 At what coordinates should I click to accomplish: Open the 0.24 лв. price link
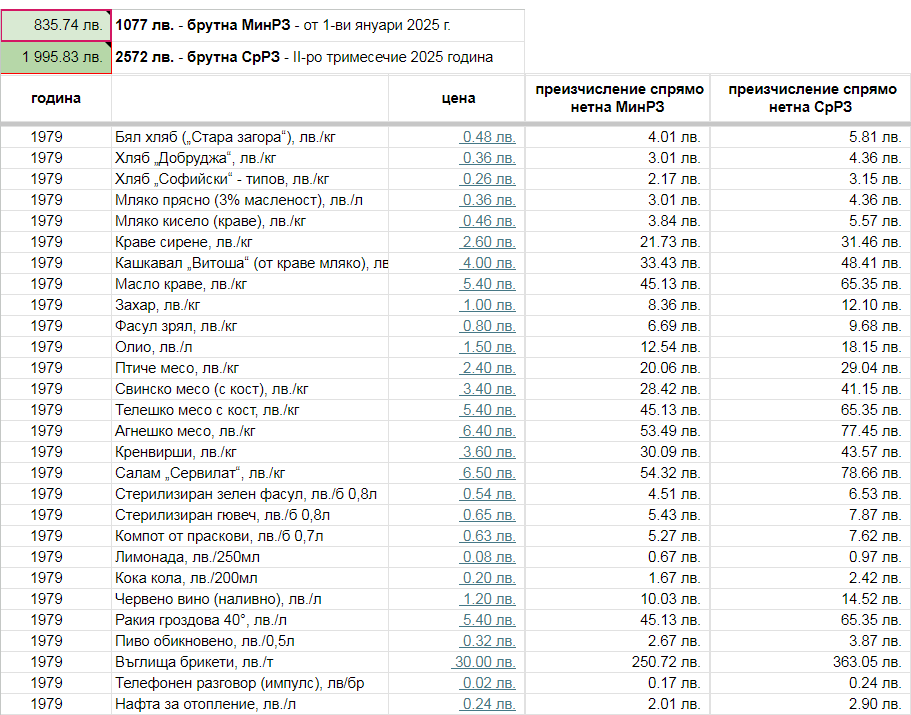489,704
